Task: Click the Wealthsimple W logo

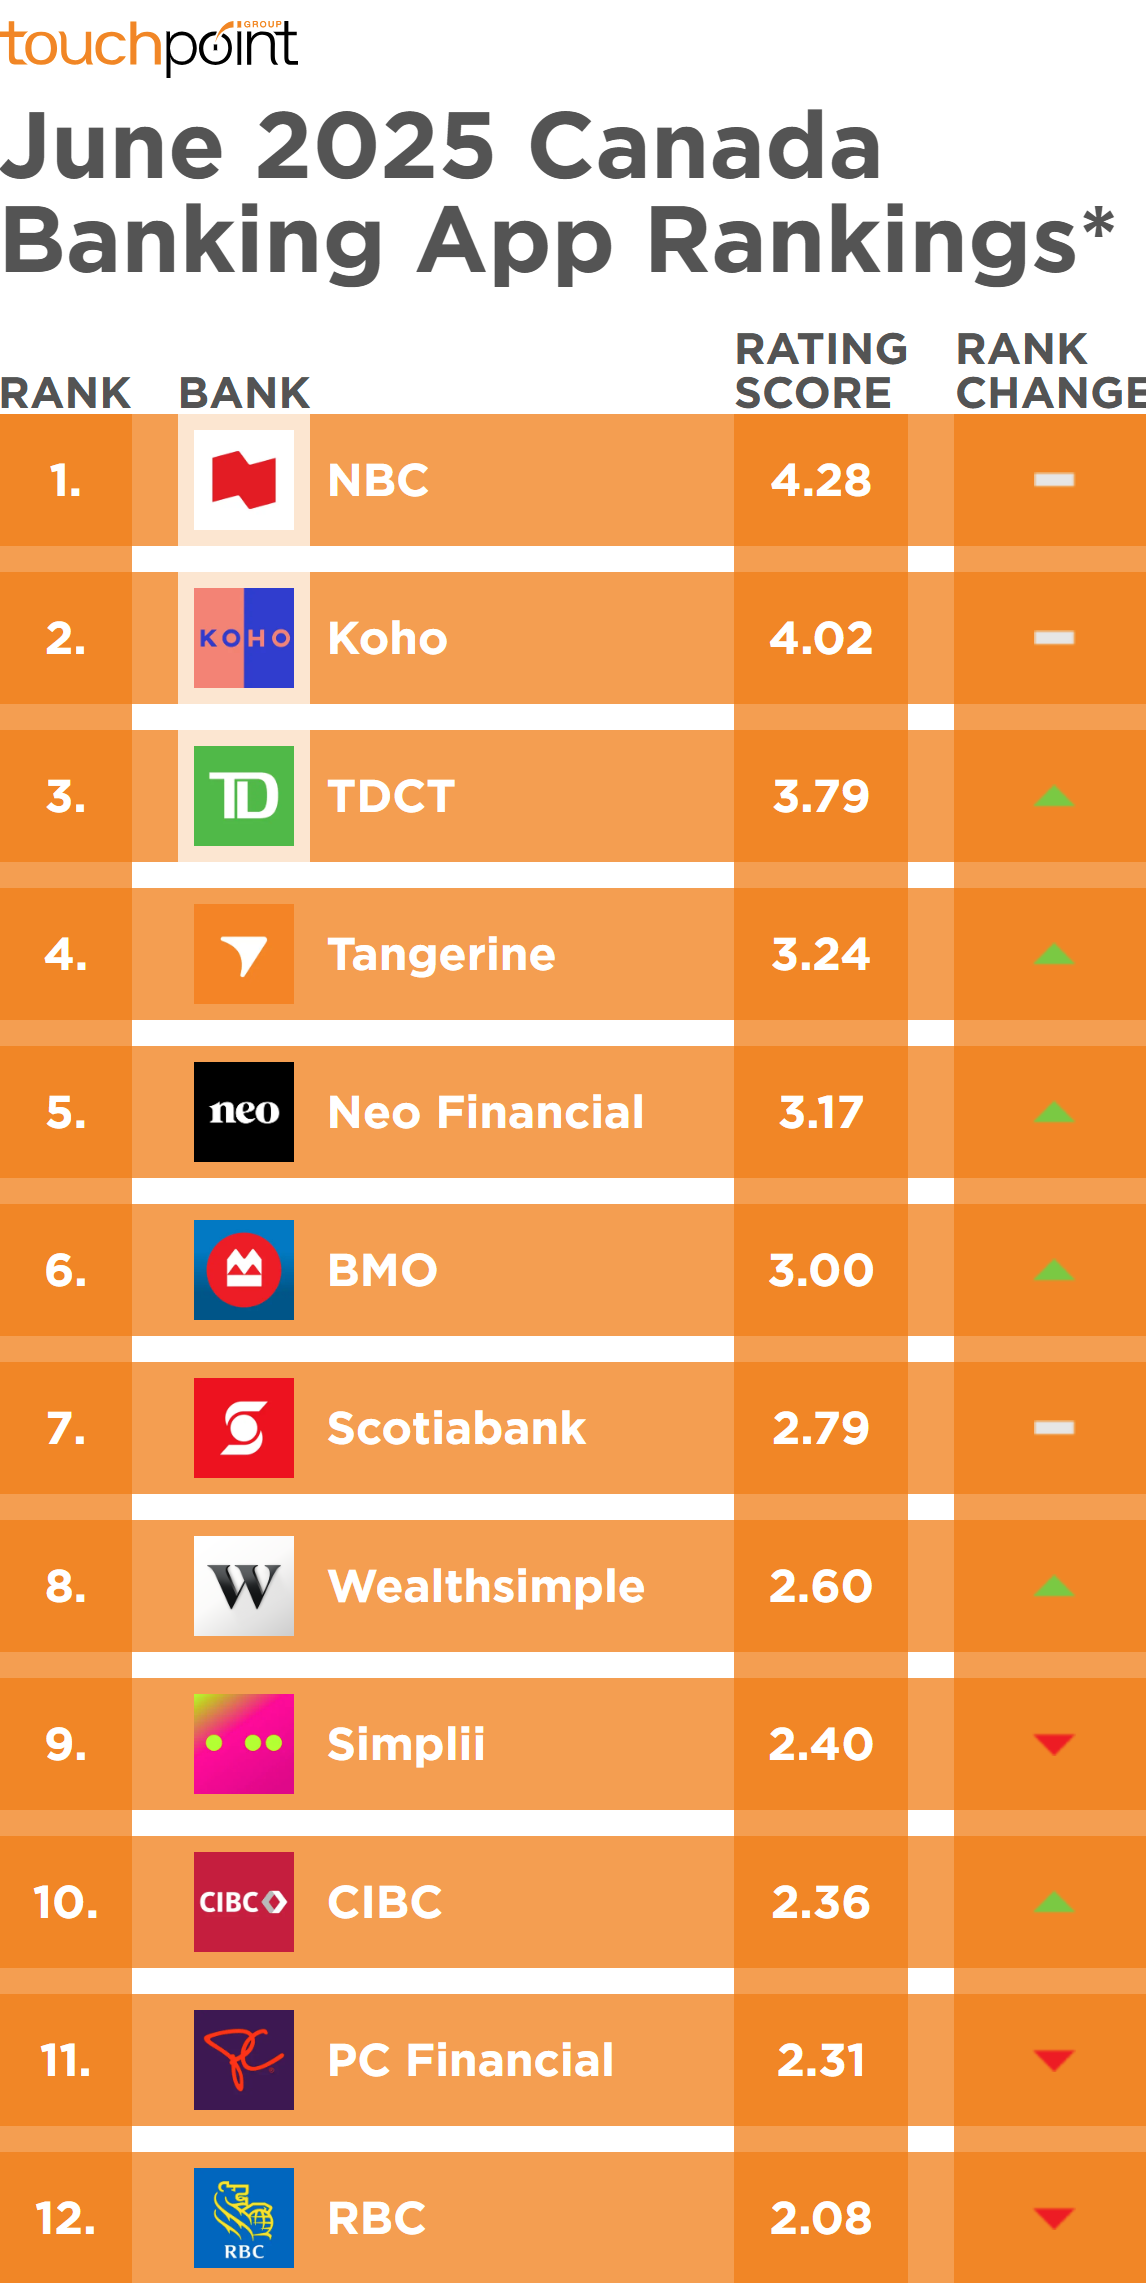Action: (x=244, y=1586)
